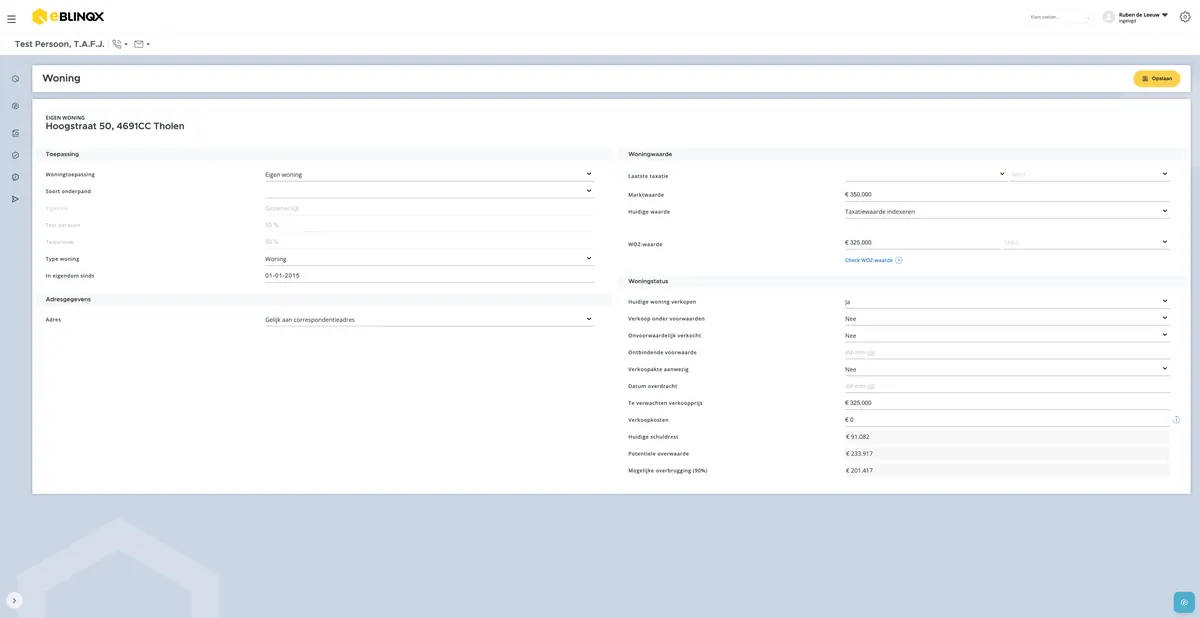Open the Onvoorwaardelijk verkocht dropdown
The image size is (1200, 618).
tap(1007, 335)
